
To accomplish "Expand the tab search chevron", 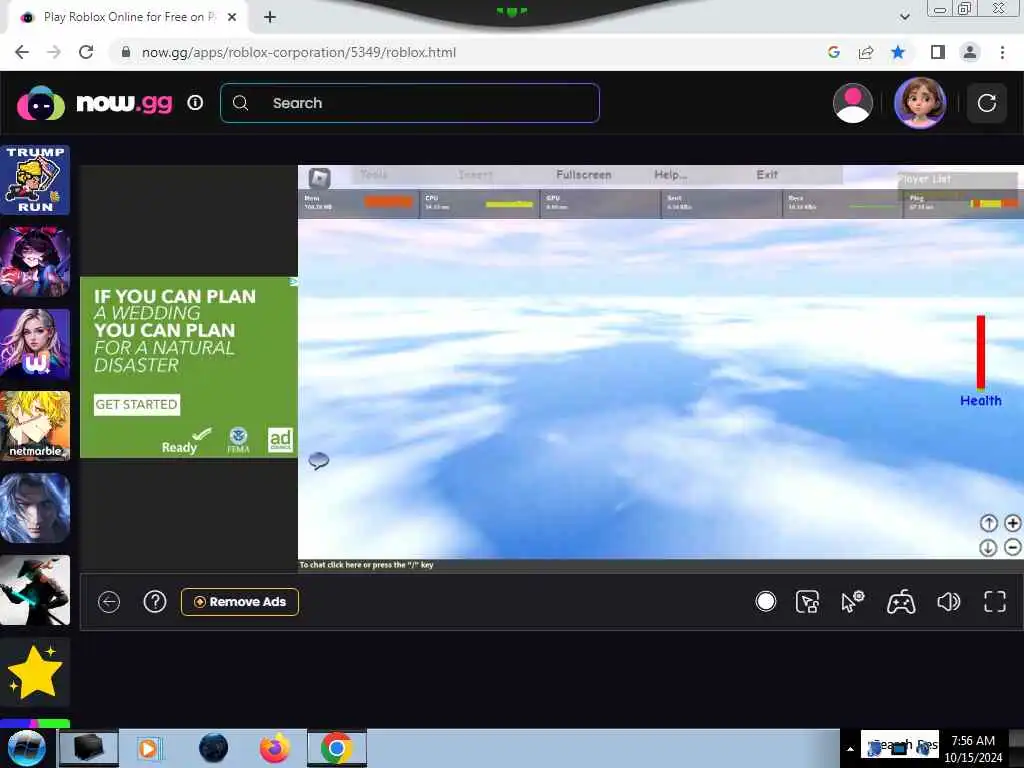I will (904, 17).
